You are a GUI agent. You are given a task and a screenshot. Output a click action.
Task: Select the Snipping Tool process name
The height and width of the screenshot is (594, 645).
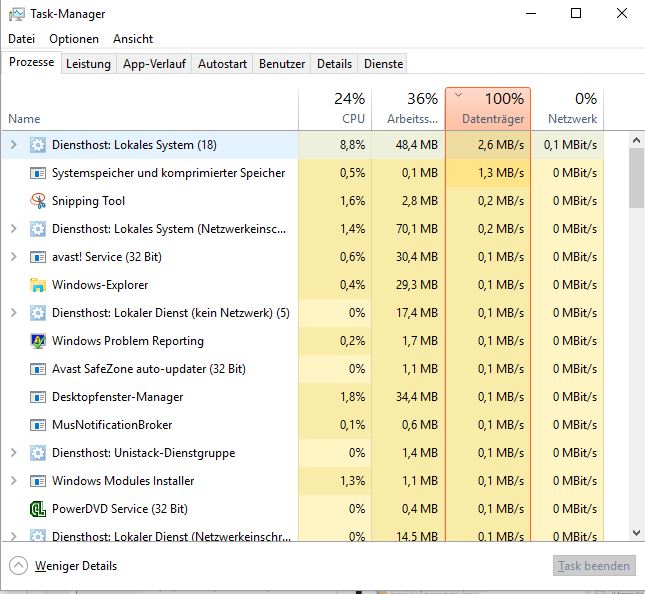pos(88,201)
